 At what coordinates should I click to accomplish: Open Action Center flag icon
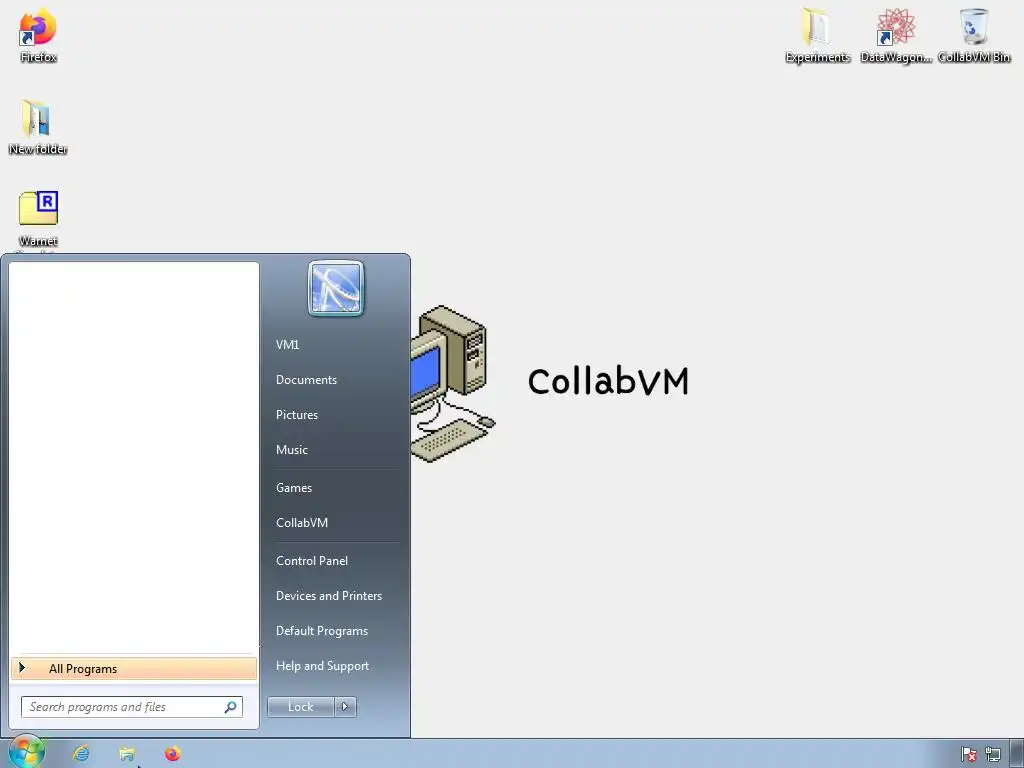coord(968,755)
